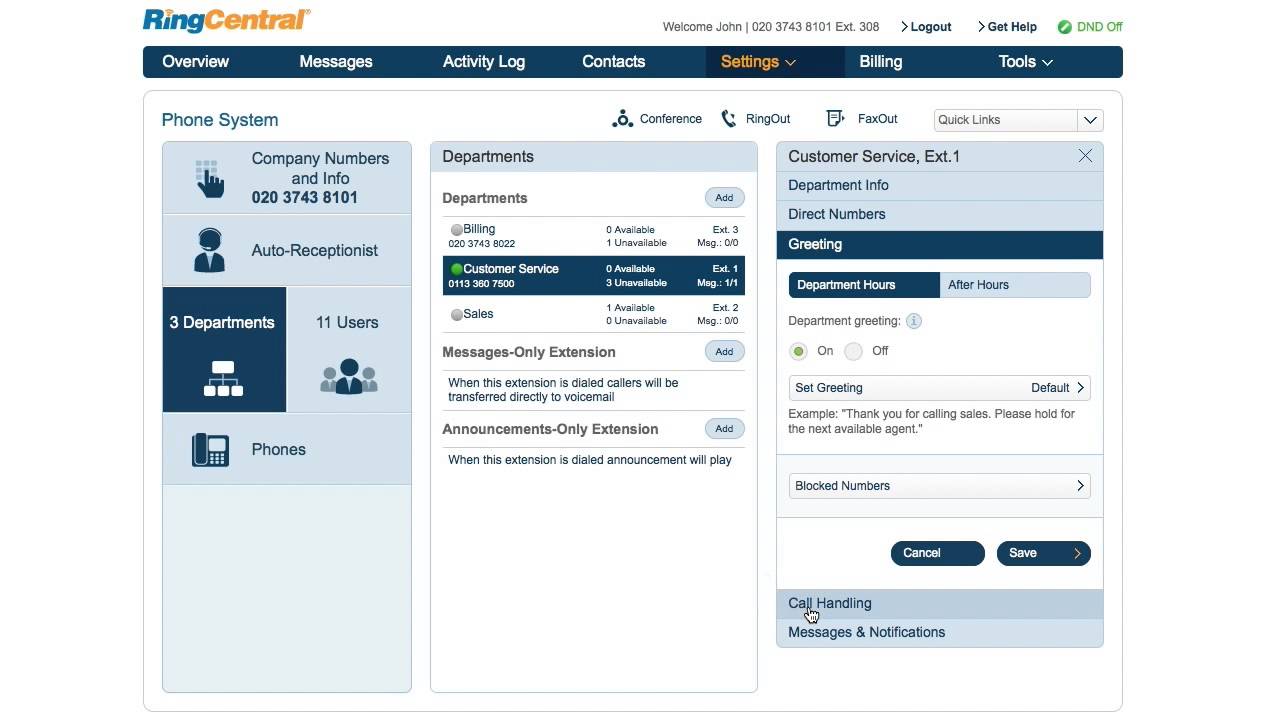Select the On radio for department greeting
This screenshot has width=1280, height=720.
click(798, 351)
